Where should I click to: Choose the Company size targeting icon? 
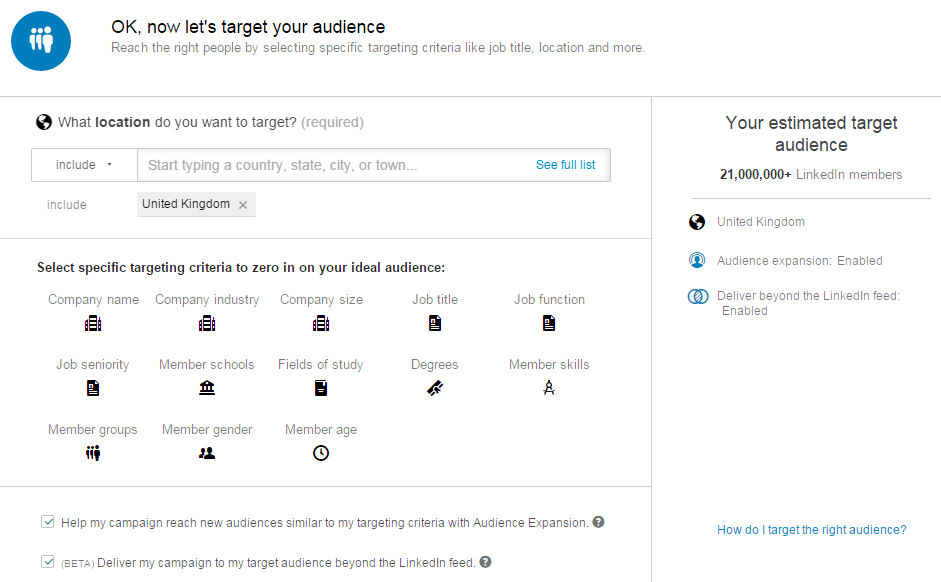point(321,323)
